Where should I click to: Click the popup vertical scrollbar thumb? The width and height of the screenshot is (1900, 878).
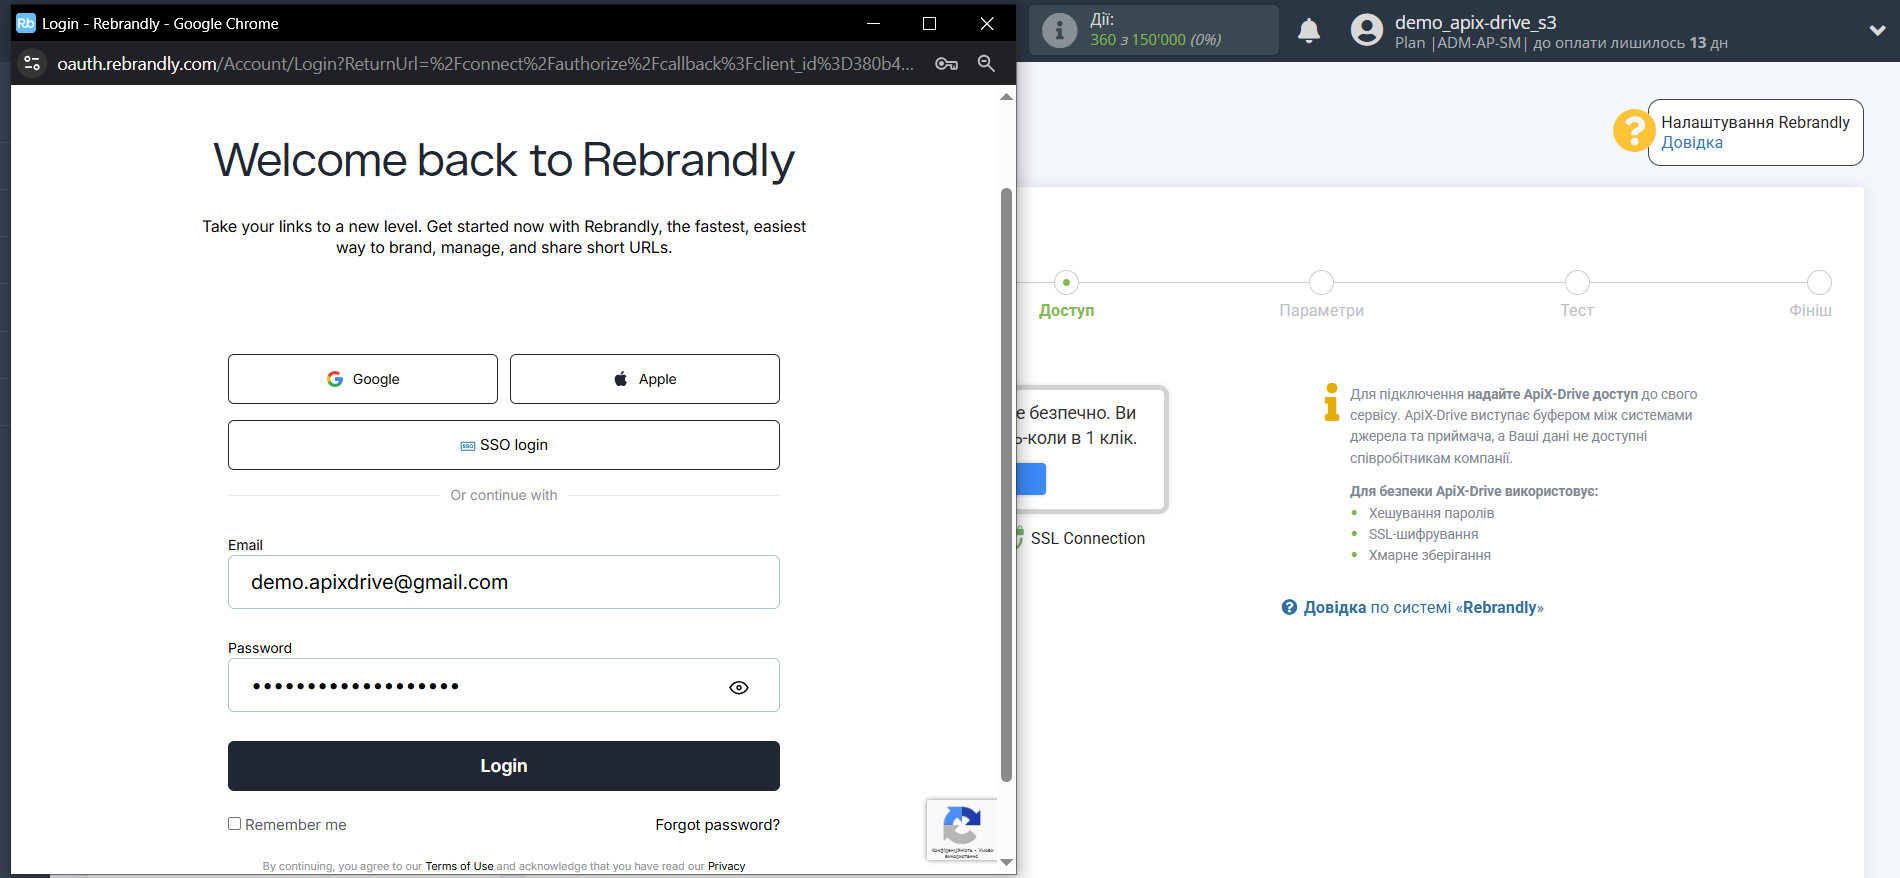click(1006, 485)
